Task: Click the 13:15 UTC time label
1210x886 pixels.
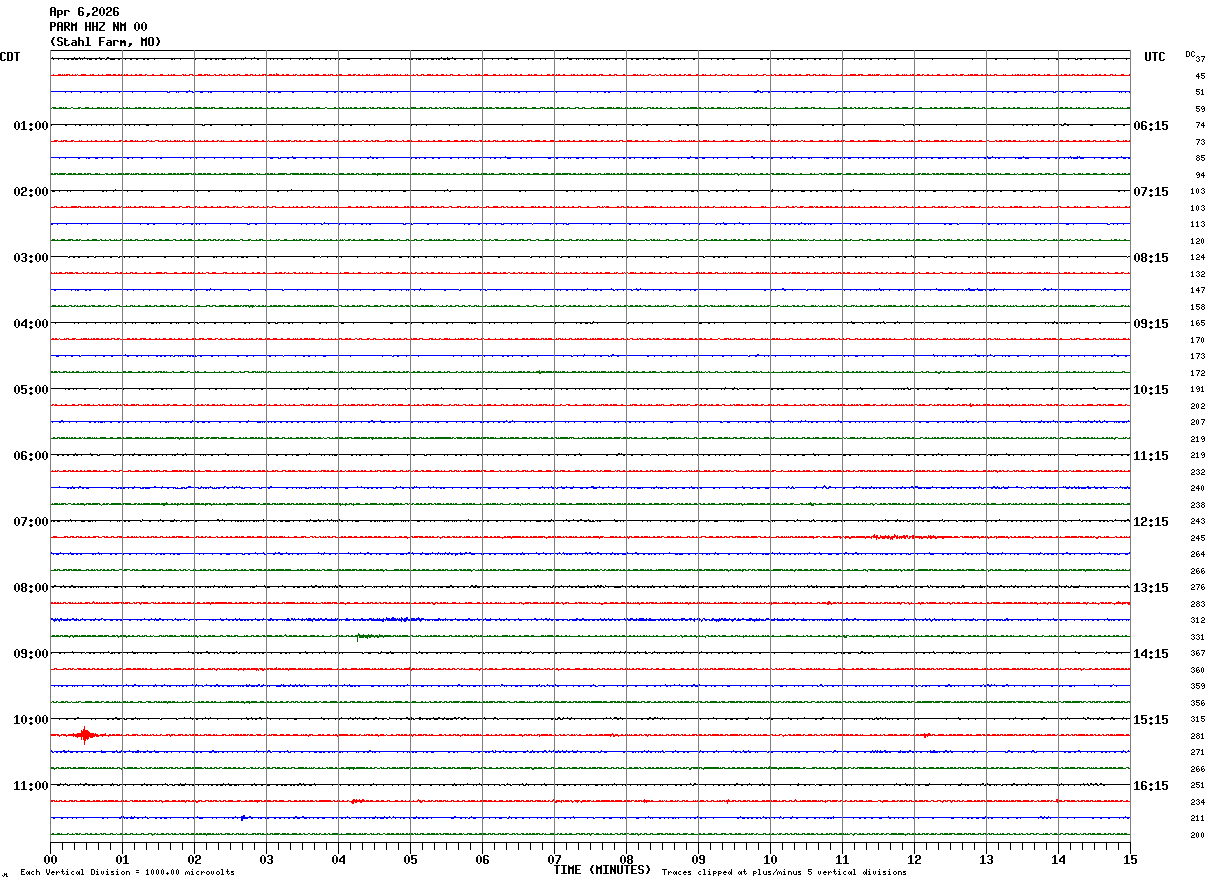Action: 1151,588
